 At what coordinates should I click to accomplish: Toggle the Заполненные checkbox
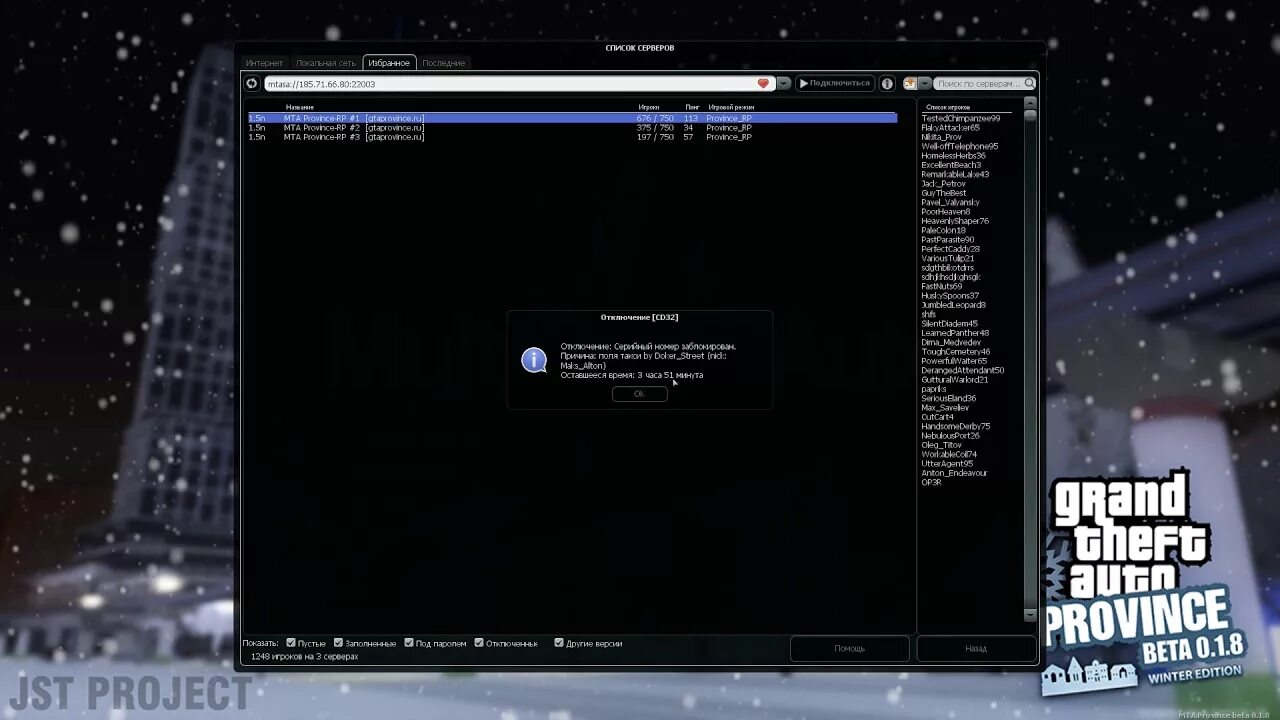(339, 643)
